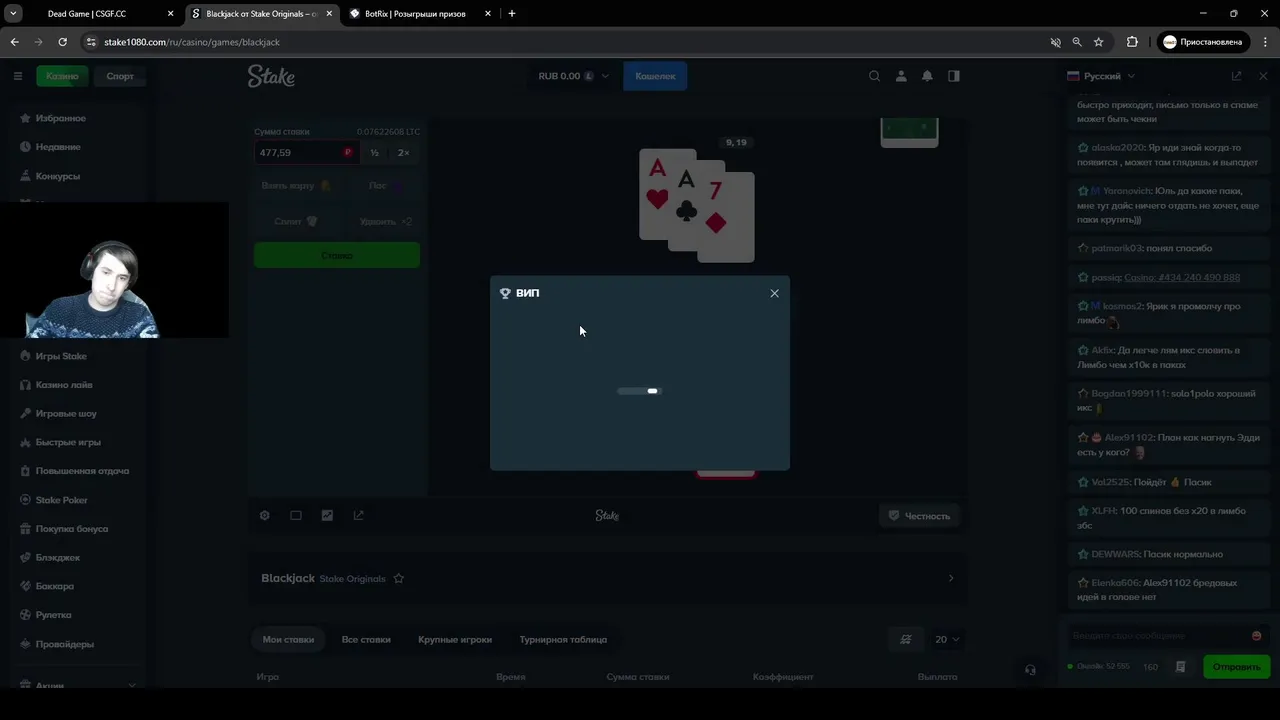Toggle the chat side panel icon
Viewport: 1280px width, 720px height.
point(954,76)
